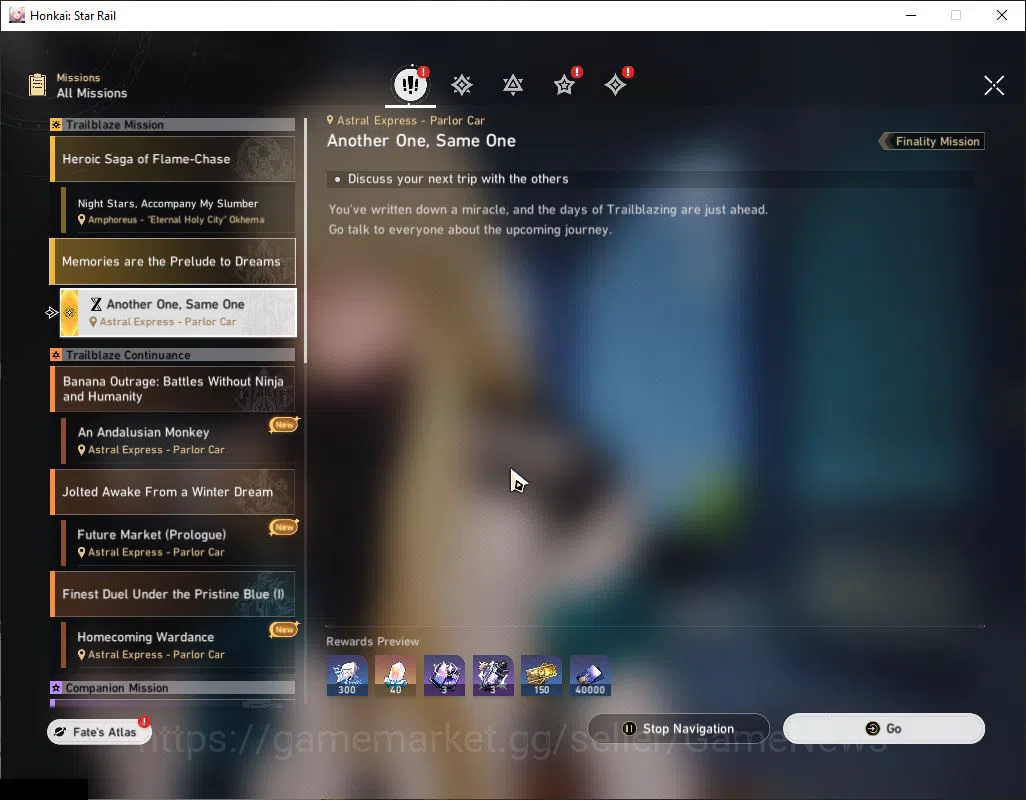Click the arrow icon in Go button
Image resolution: width=1026 pixels, height=800 pixels.
click(x=872, y=729)
